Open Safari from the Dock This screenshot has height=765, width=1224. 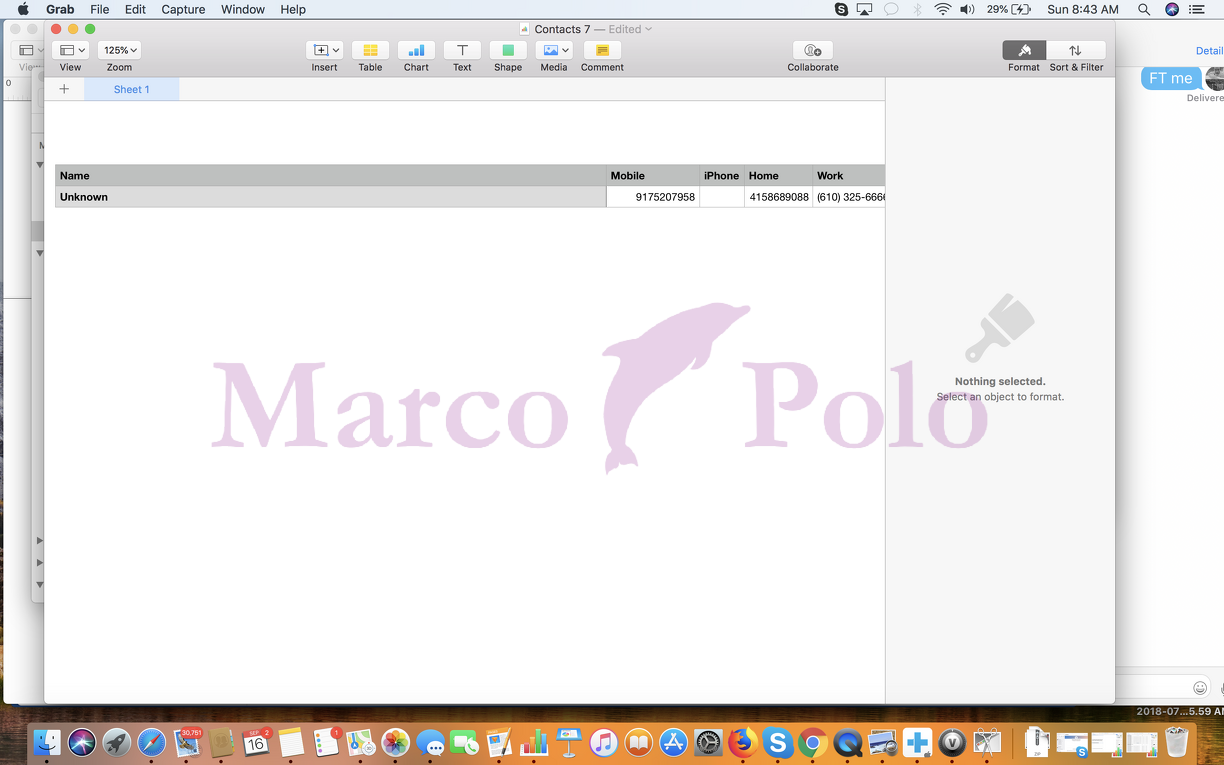point(151,742)
